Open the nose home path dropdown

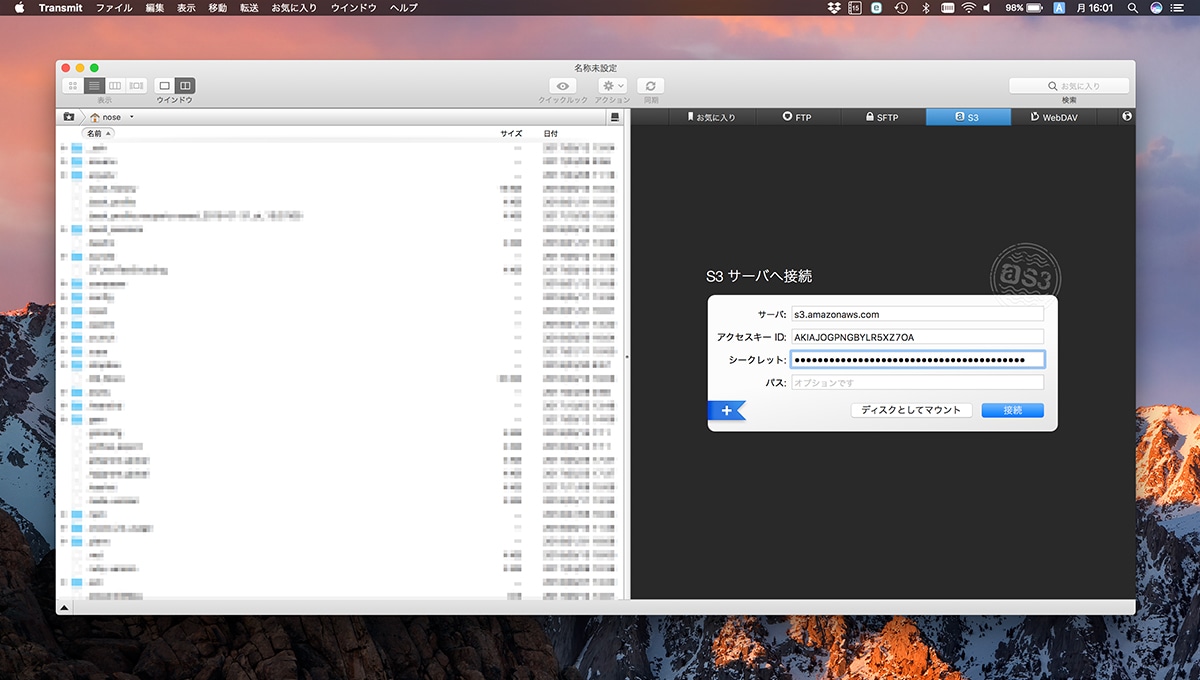112,117
